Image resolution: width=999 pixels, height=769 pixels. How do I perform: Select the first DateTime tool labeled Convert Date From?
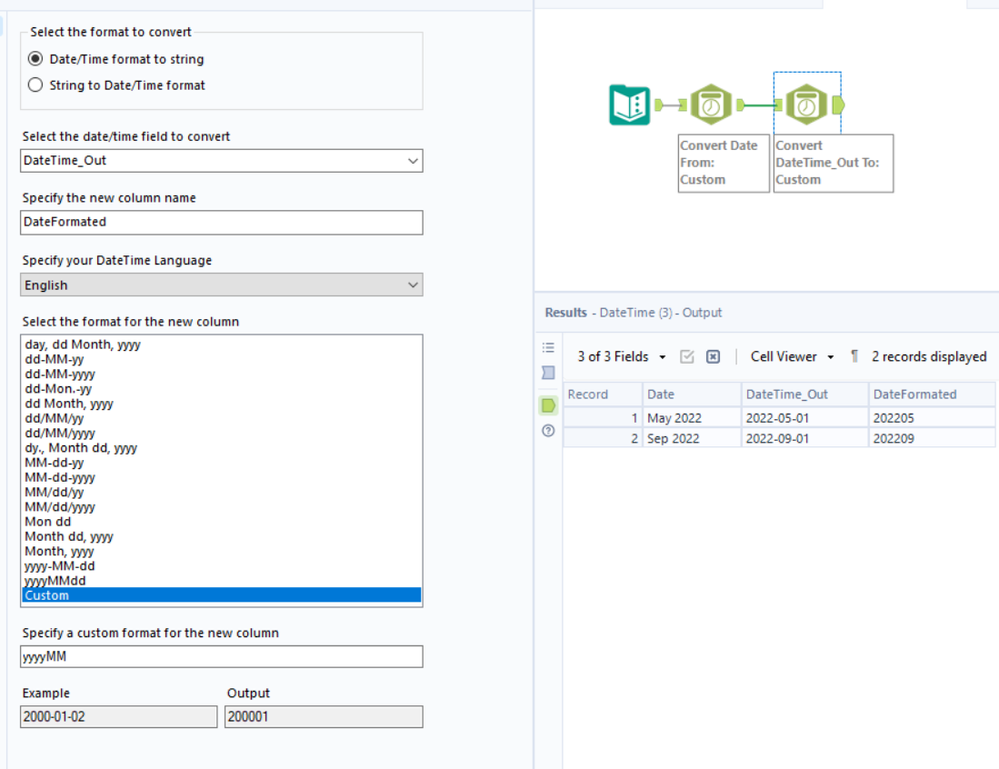[711, 104]
